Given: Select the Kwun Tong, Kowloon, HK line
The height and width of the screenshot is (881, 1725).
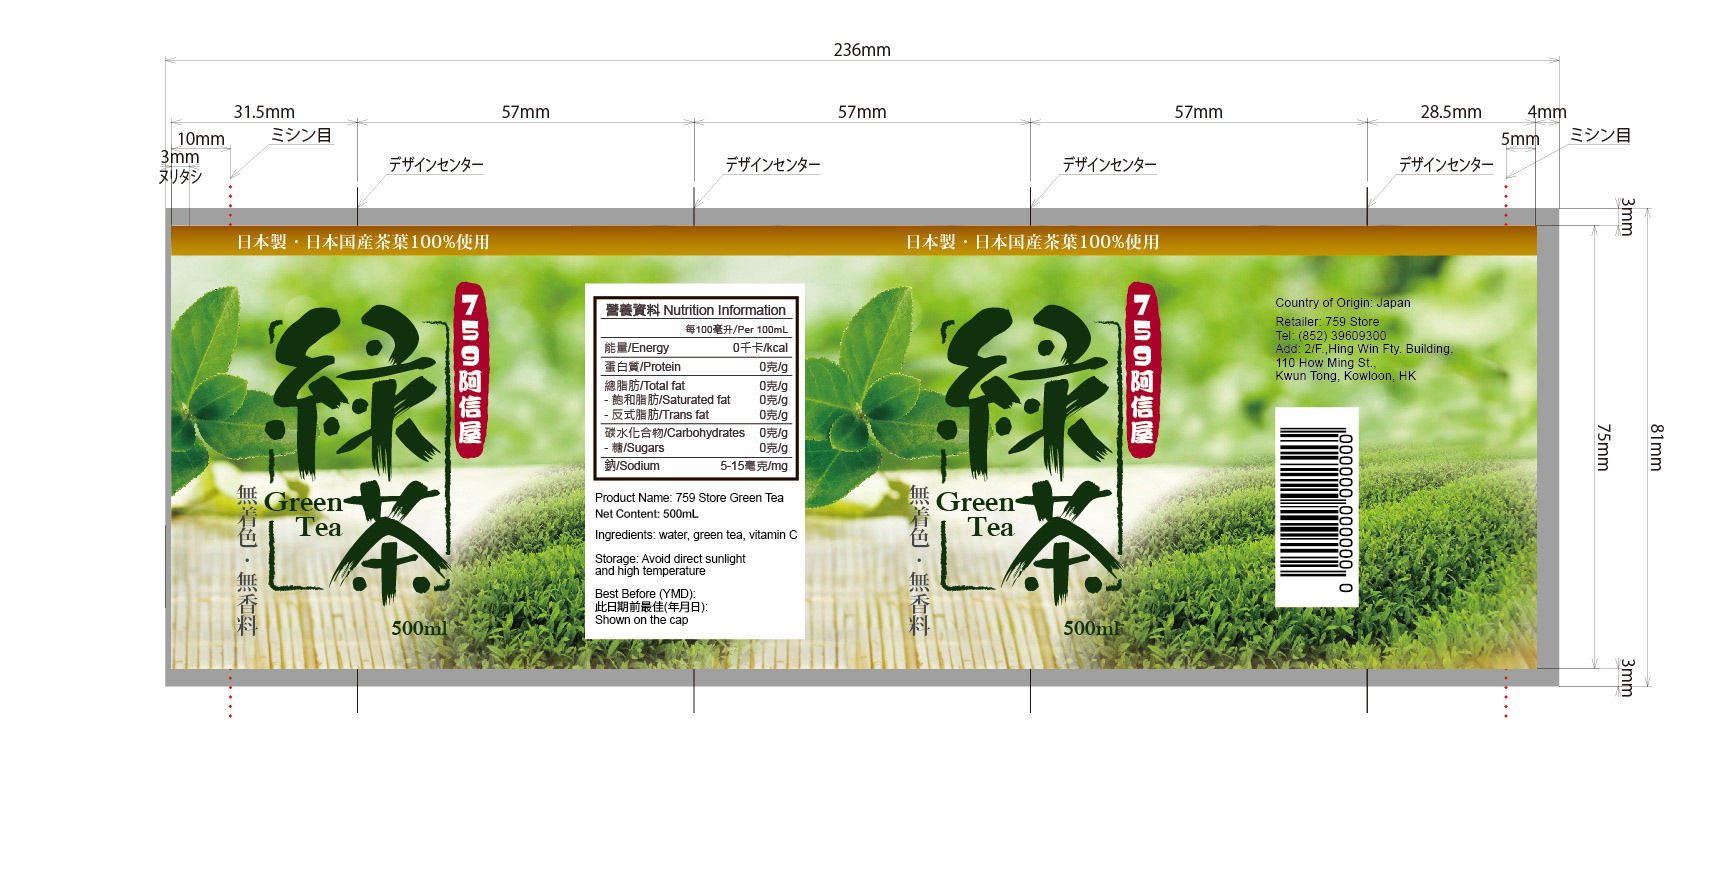Looking at the screenshot, I should point(1346,376).
